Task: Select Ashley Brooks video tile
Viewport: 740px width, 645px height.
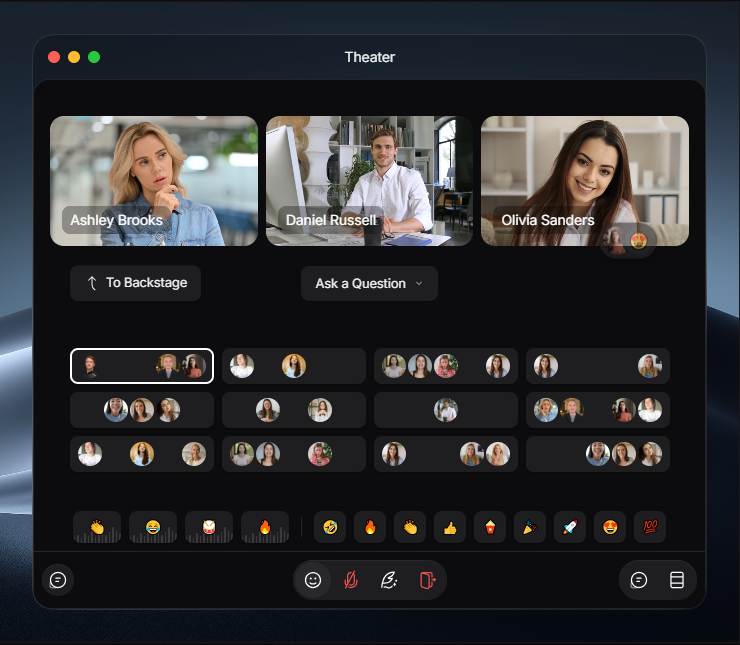Action: (154, 181)
